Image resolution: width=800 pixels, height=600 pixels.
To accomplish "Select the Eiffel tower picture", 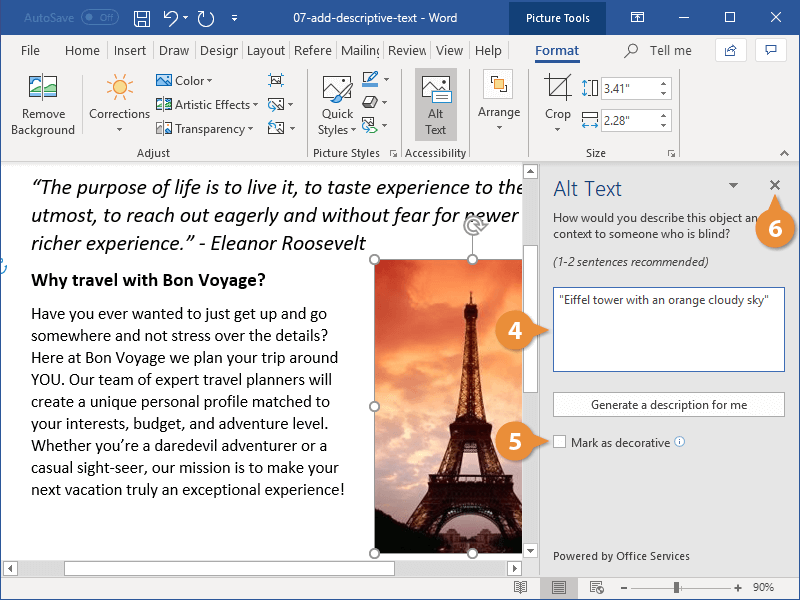I will (x=448, y=406).
